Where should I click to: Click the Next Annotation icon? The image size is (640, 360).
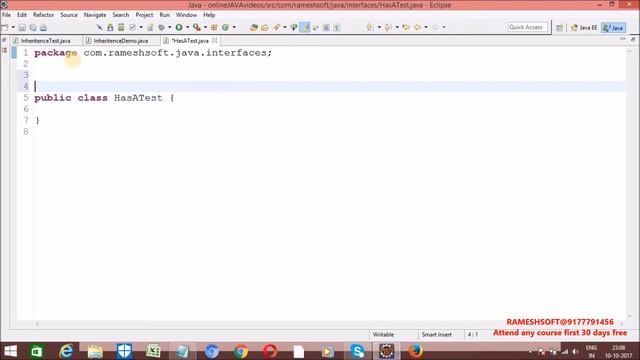point(370,27)
